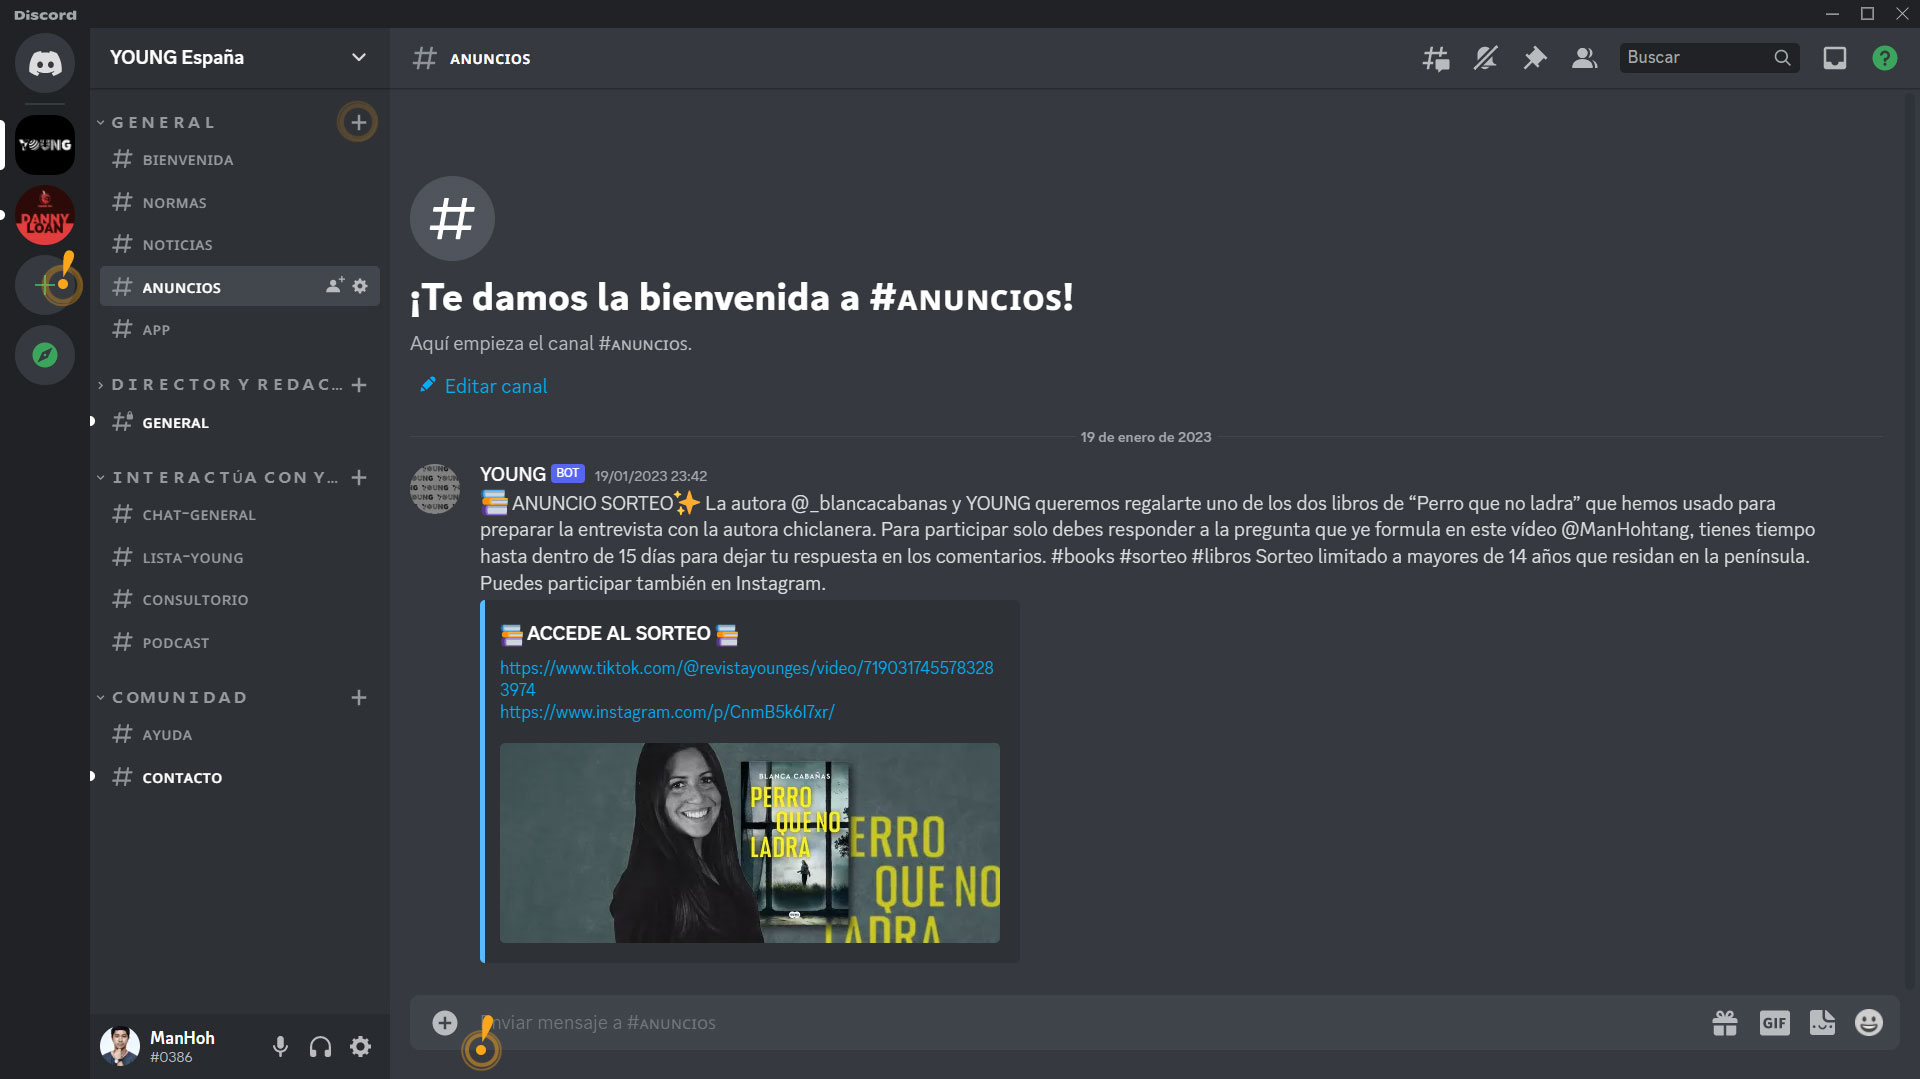Deafen audio with the headphones icon
Viewport: 1920px width, 1079px height.
coord(320,1046)
